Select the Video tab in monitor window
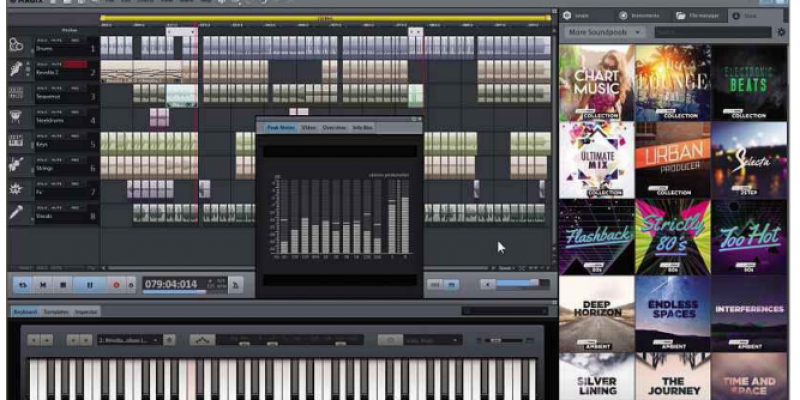This screenshot has width=800, height=400. [308, 128]
